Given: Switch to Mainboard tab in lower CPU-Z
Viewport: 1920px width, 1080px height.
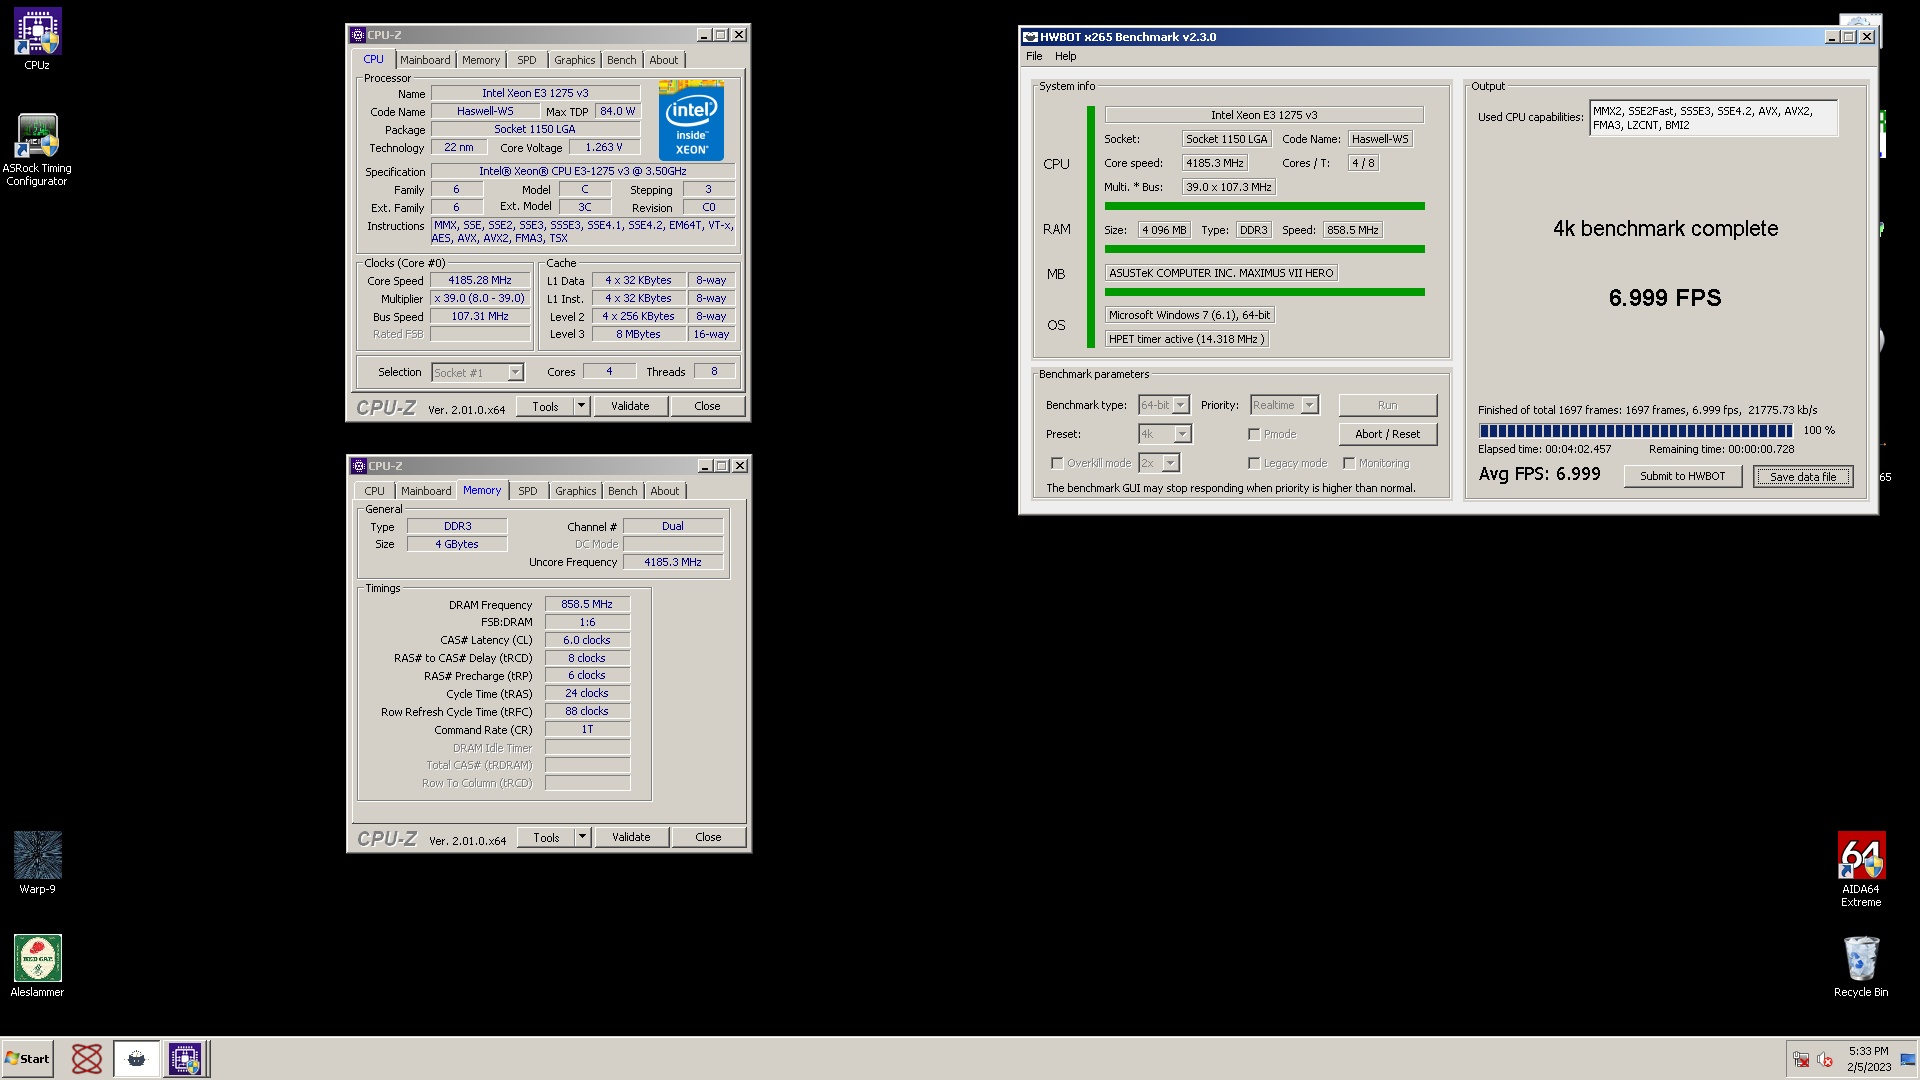Looking at the screenshot, I should tap(426, 491).
